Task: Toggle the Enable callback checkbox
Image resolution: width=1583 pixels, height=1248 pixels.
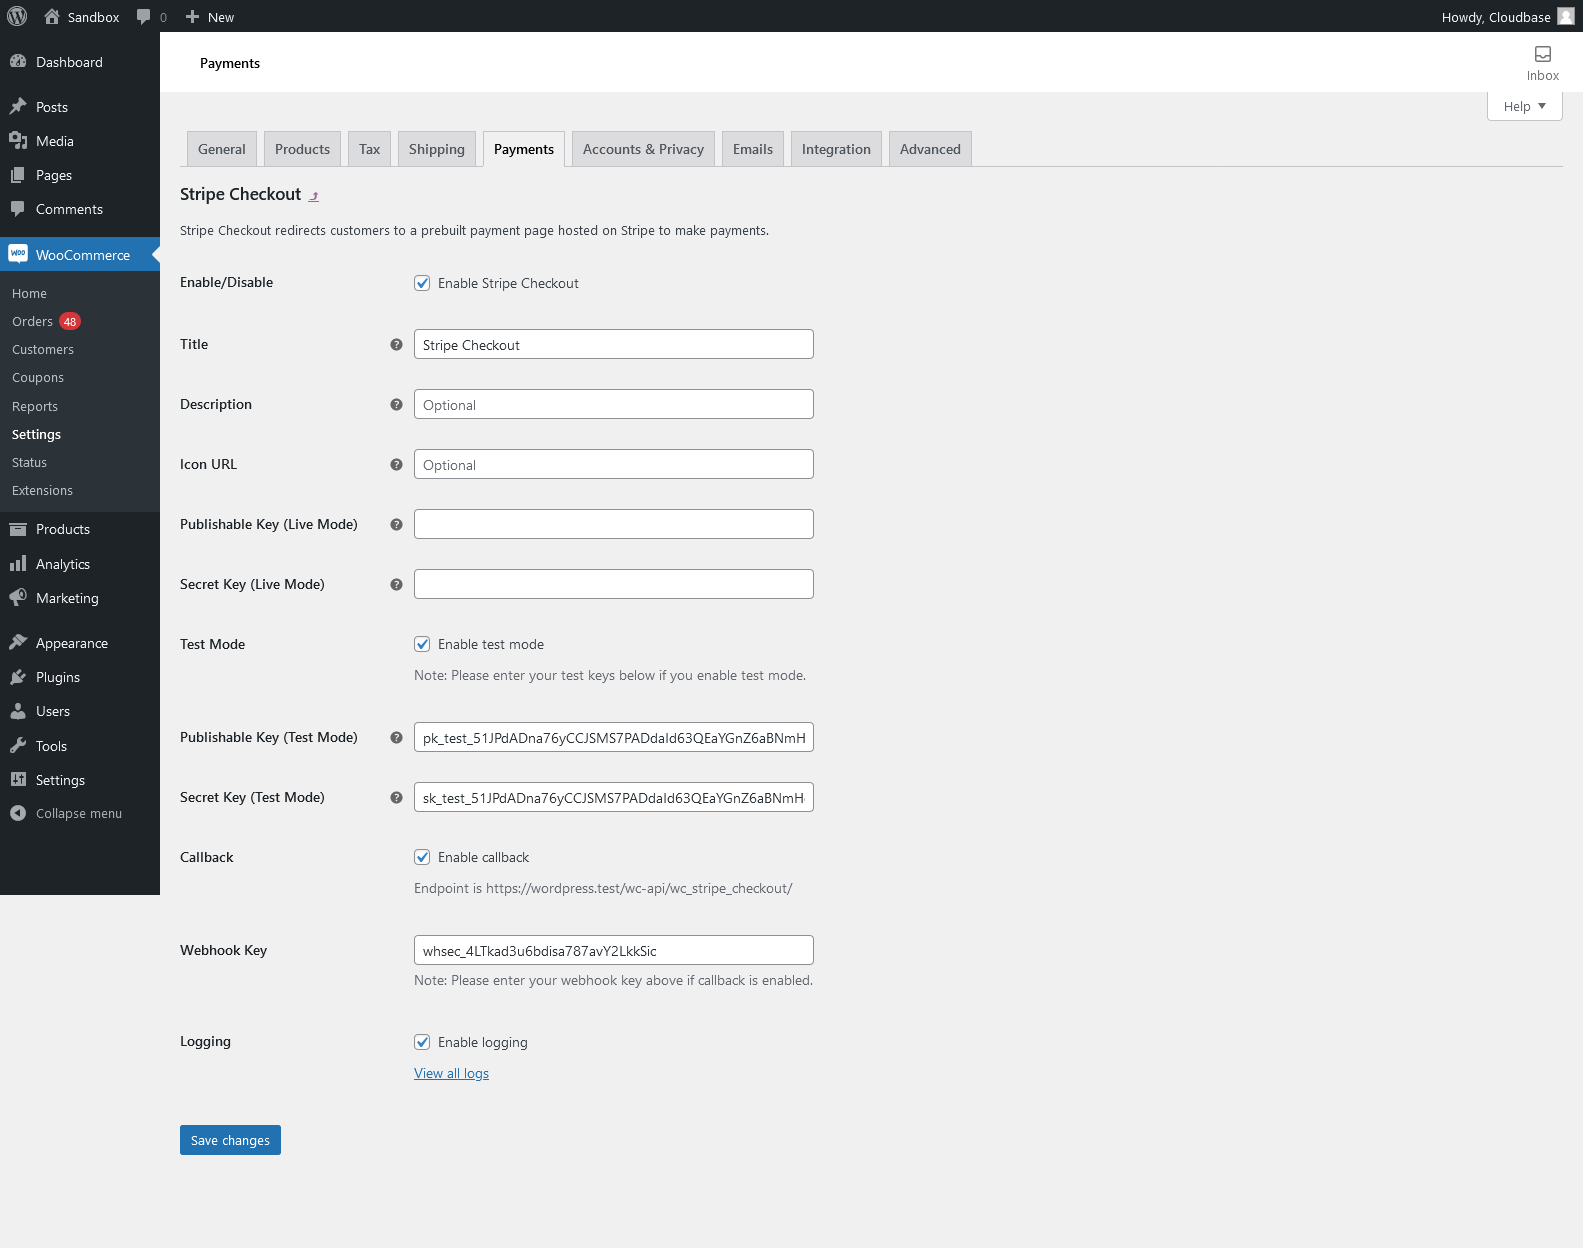Action: [x=422, y=857]
